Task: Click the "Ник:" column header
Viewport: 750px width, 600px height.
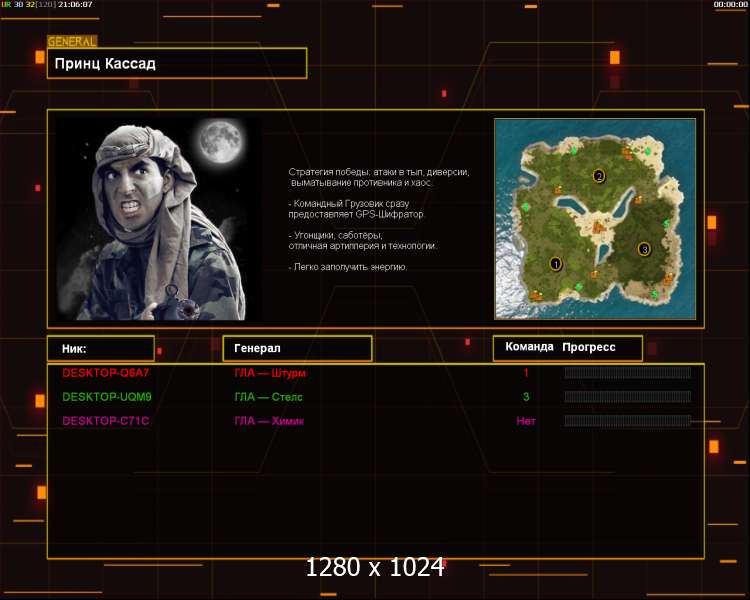Action: tap(100, 348)
